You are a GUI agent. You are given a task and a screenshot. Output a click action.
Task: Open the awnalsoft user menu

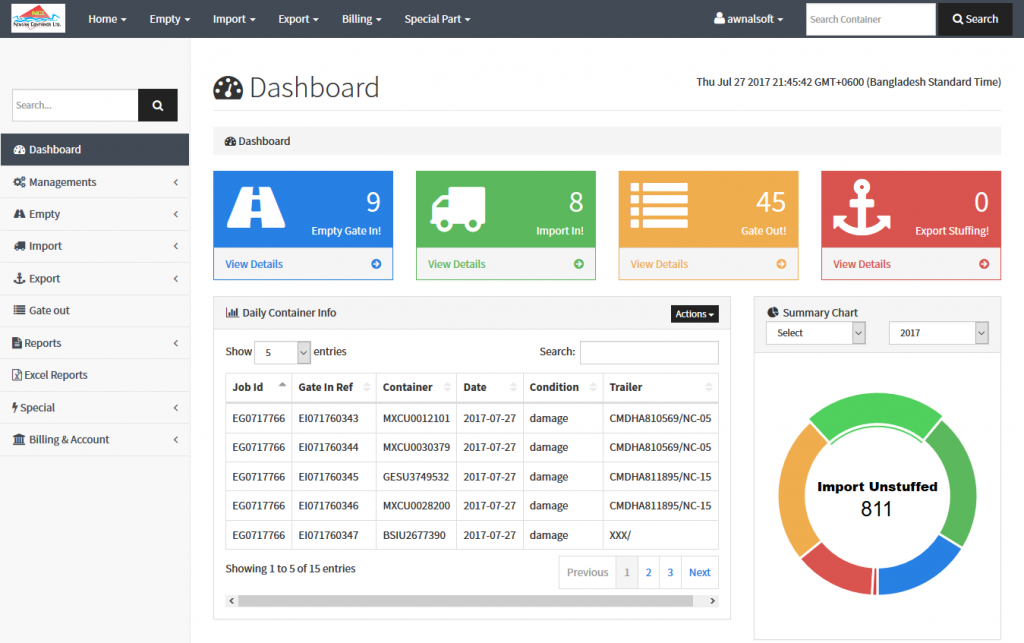[x=748, y=19]
